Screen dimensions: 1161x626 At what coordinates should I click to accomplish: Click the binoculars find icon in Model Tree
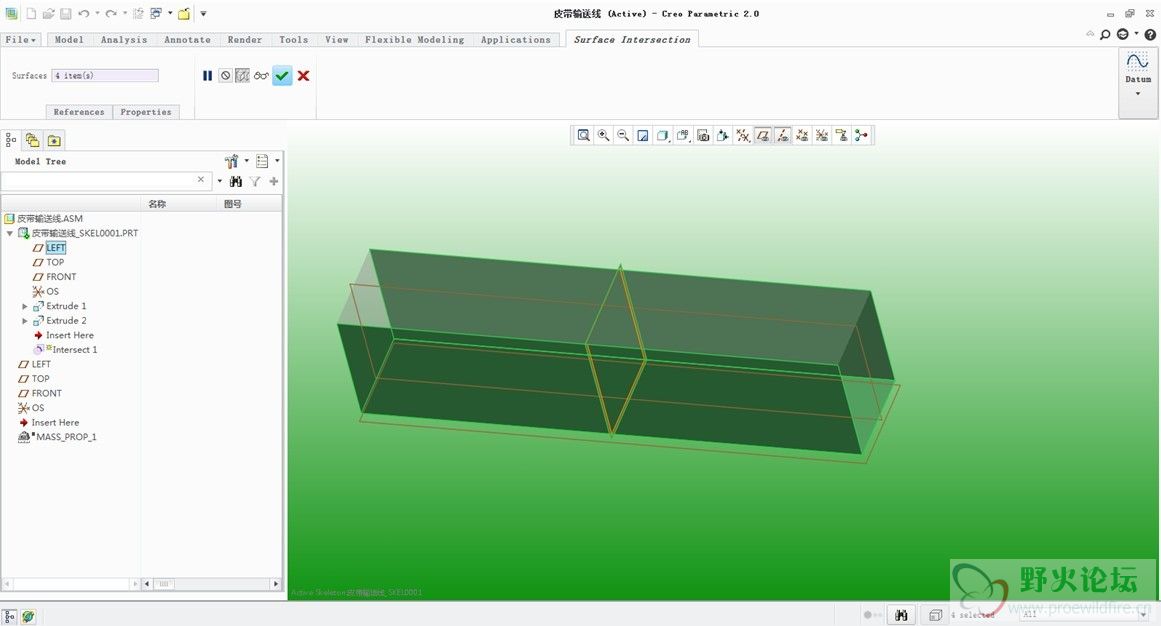coord(236,181)
